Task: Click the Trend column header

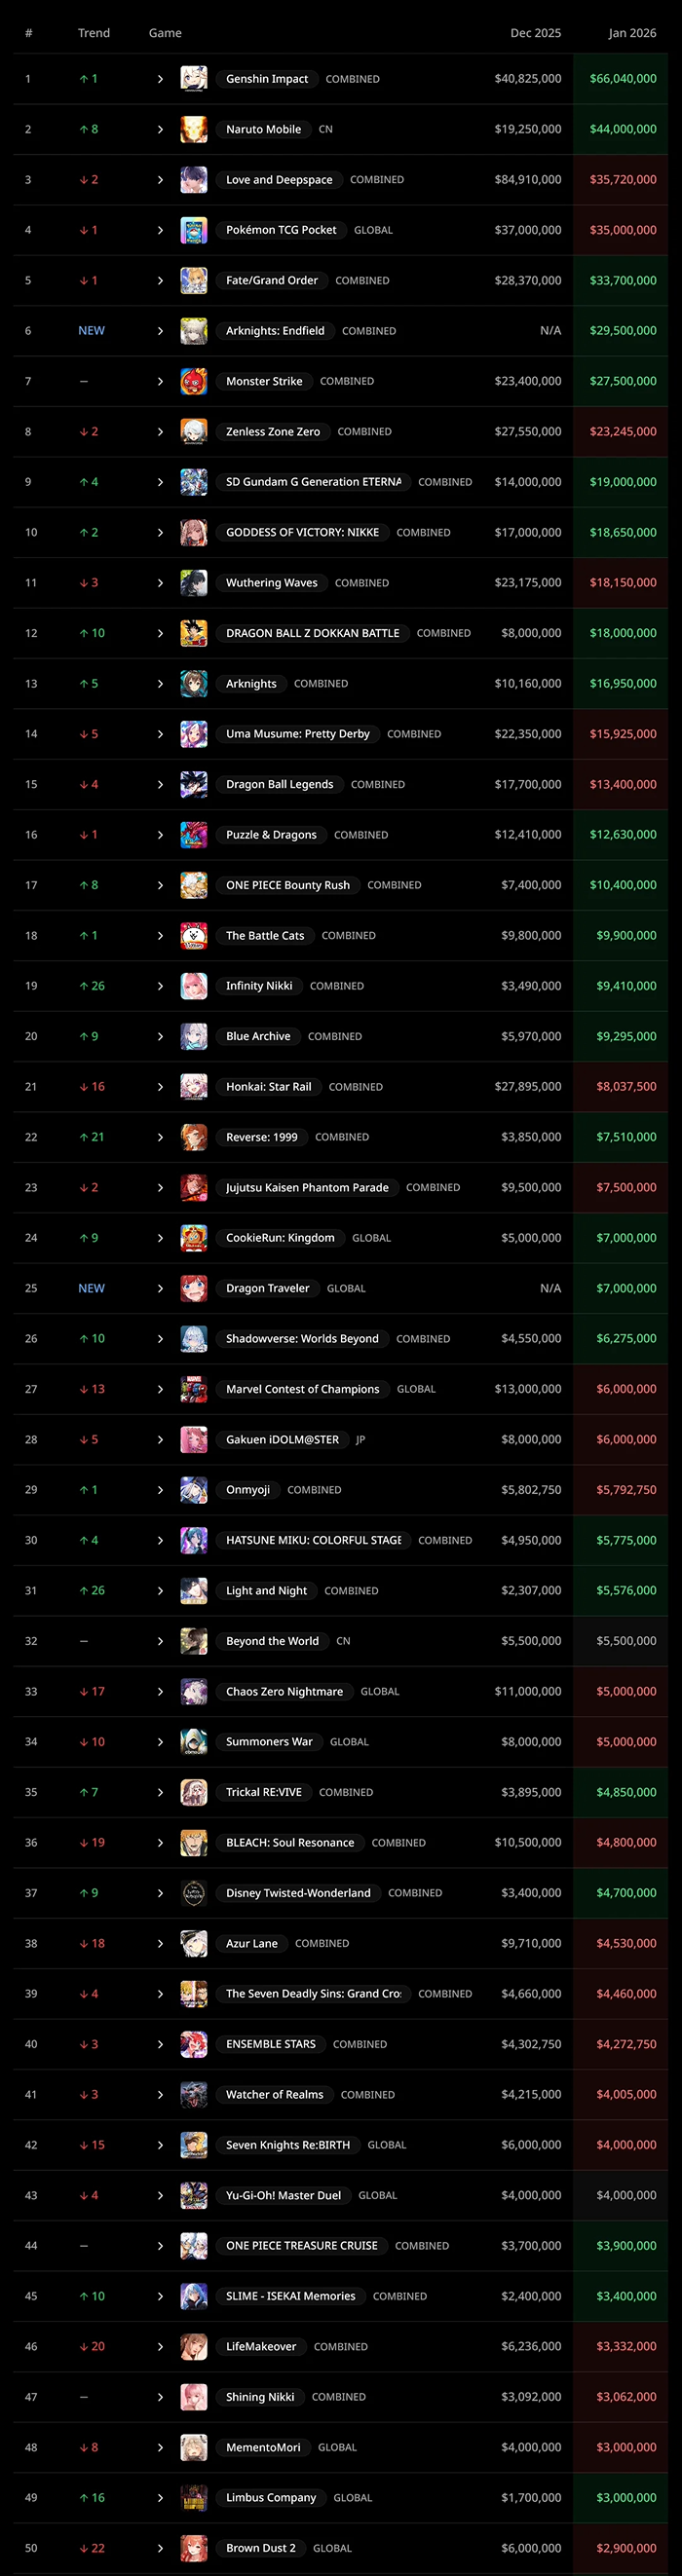Action: (x=94, y=33)
